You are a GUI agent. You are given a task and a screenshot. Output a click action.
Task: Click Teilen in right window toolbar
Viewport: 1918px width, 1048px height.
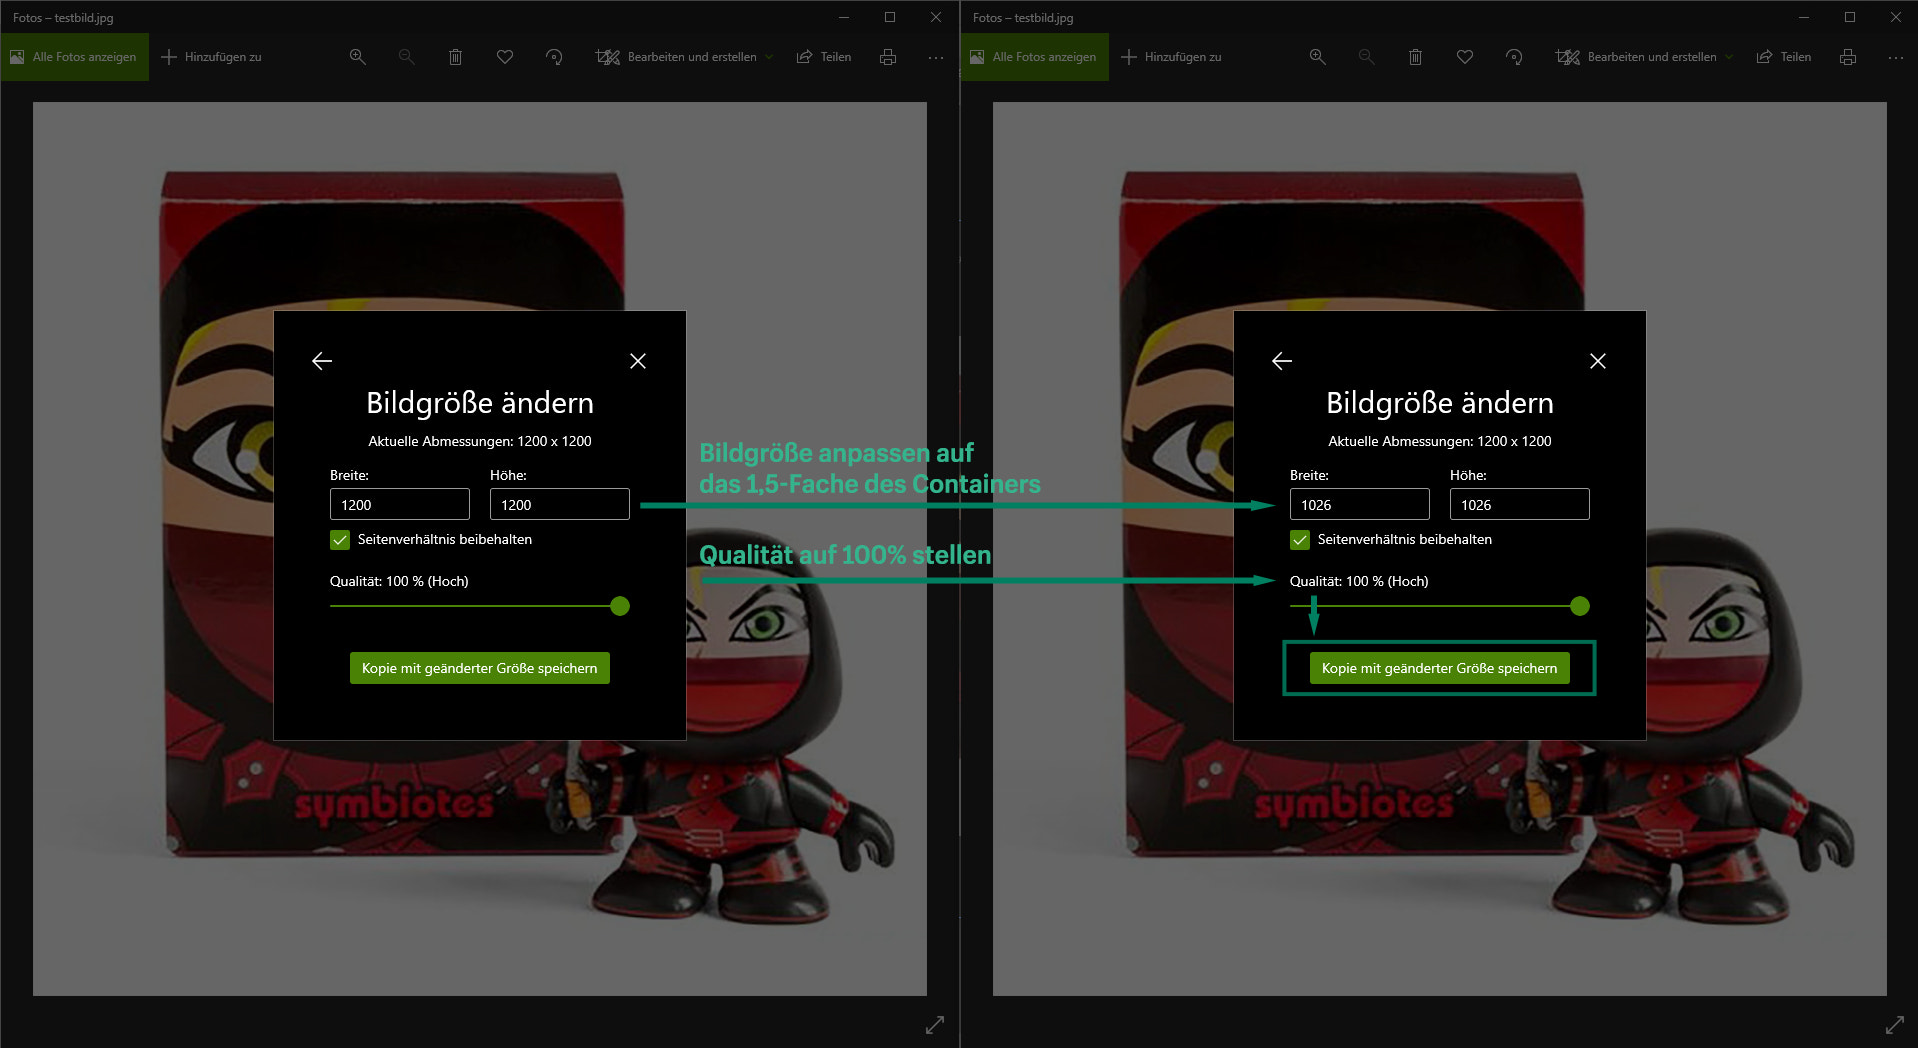(x=1784, y=57)
